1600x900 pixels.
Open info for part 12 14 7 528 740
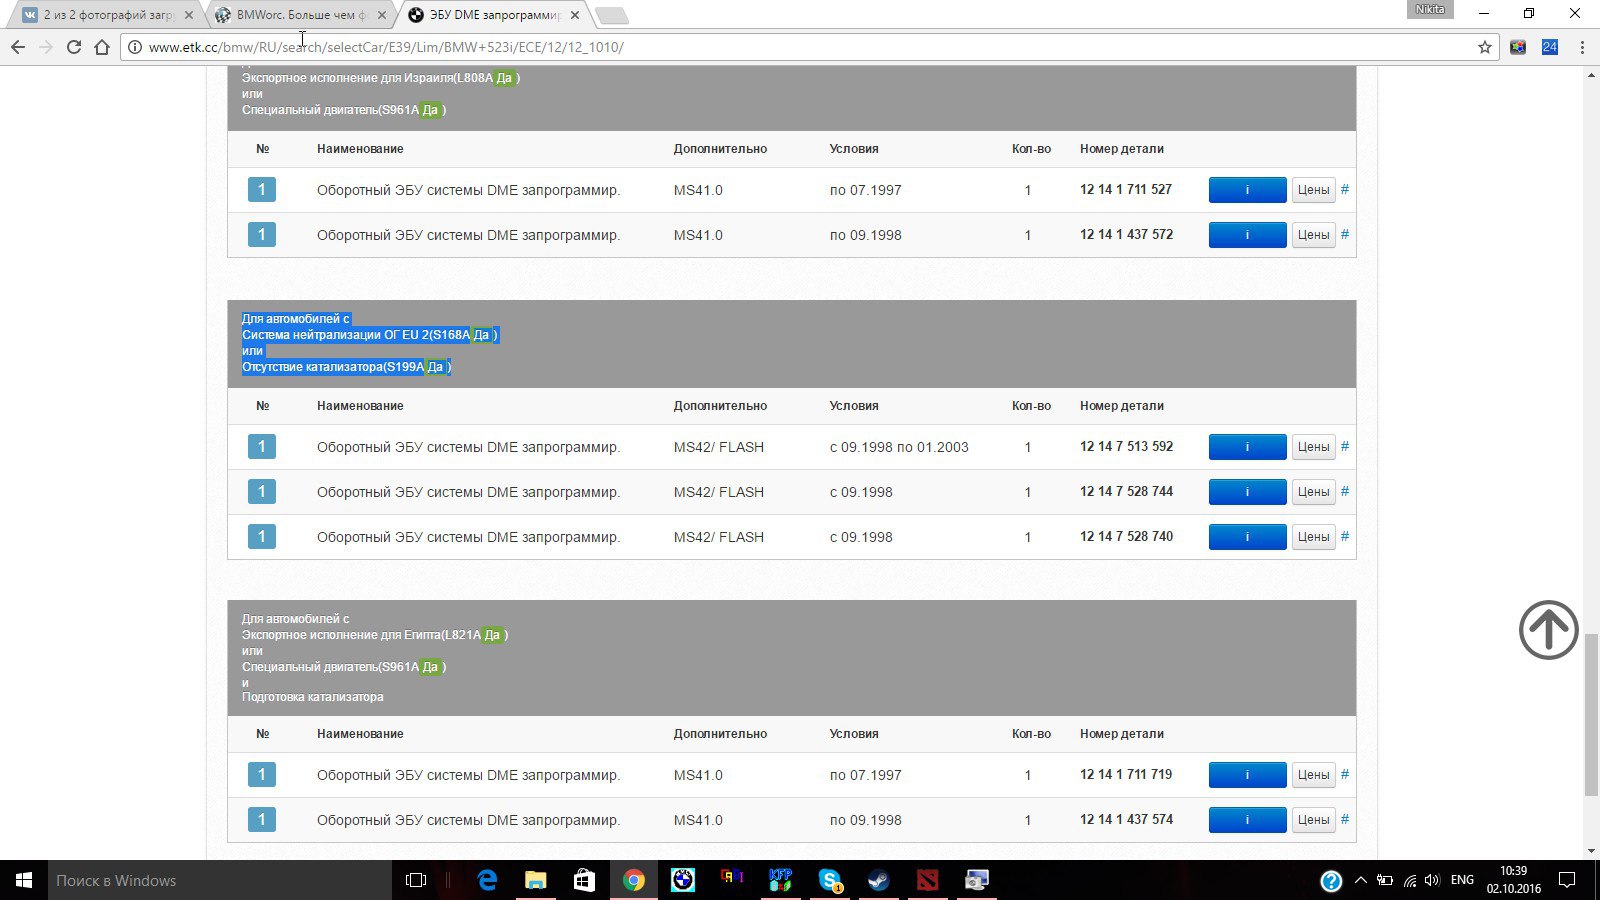click(x=1247, y=537)
